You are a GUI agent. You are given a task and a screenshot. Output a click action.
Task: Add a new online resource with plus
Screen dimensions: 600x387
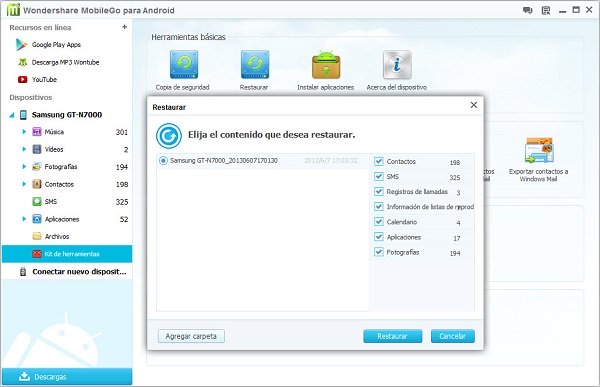pos(124,27)
